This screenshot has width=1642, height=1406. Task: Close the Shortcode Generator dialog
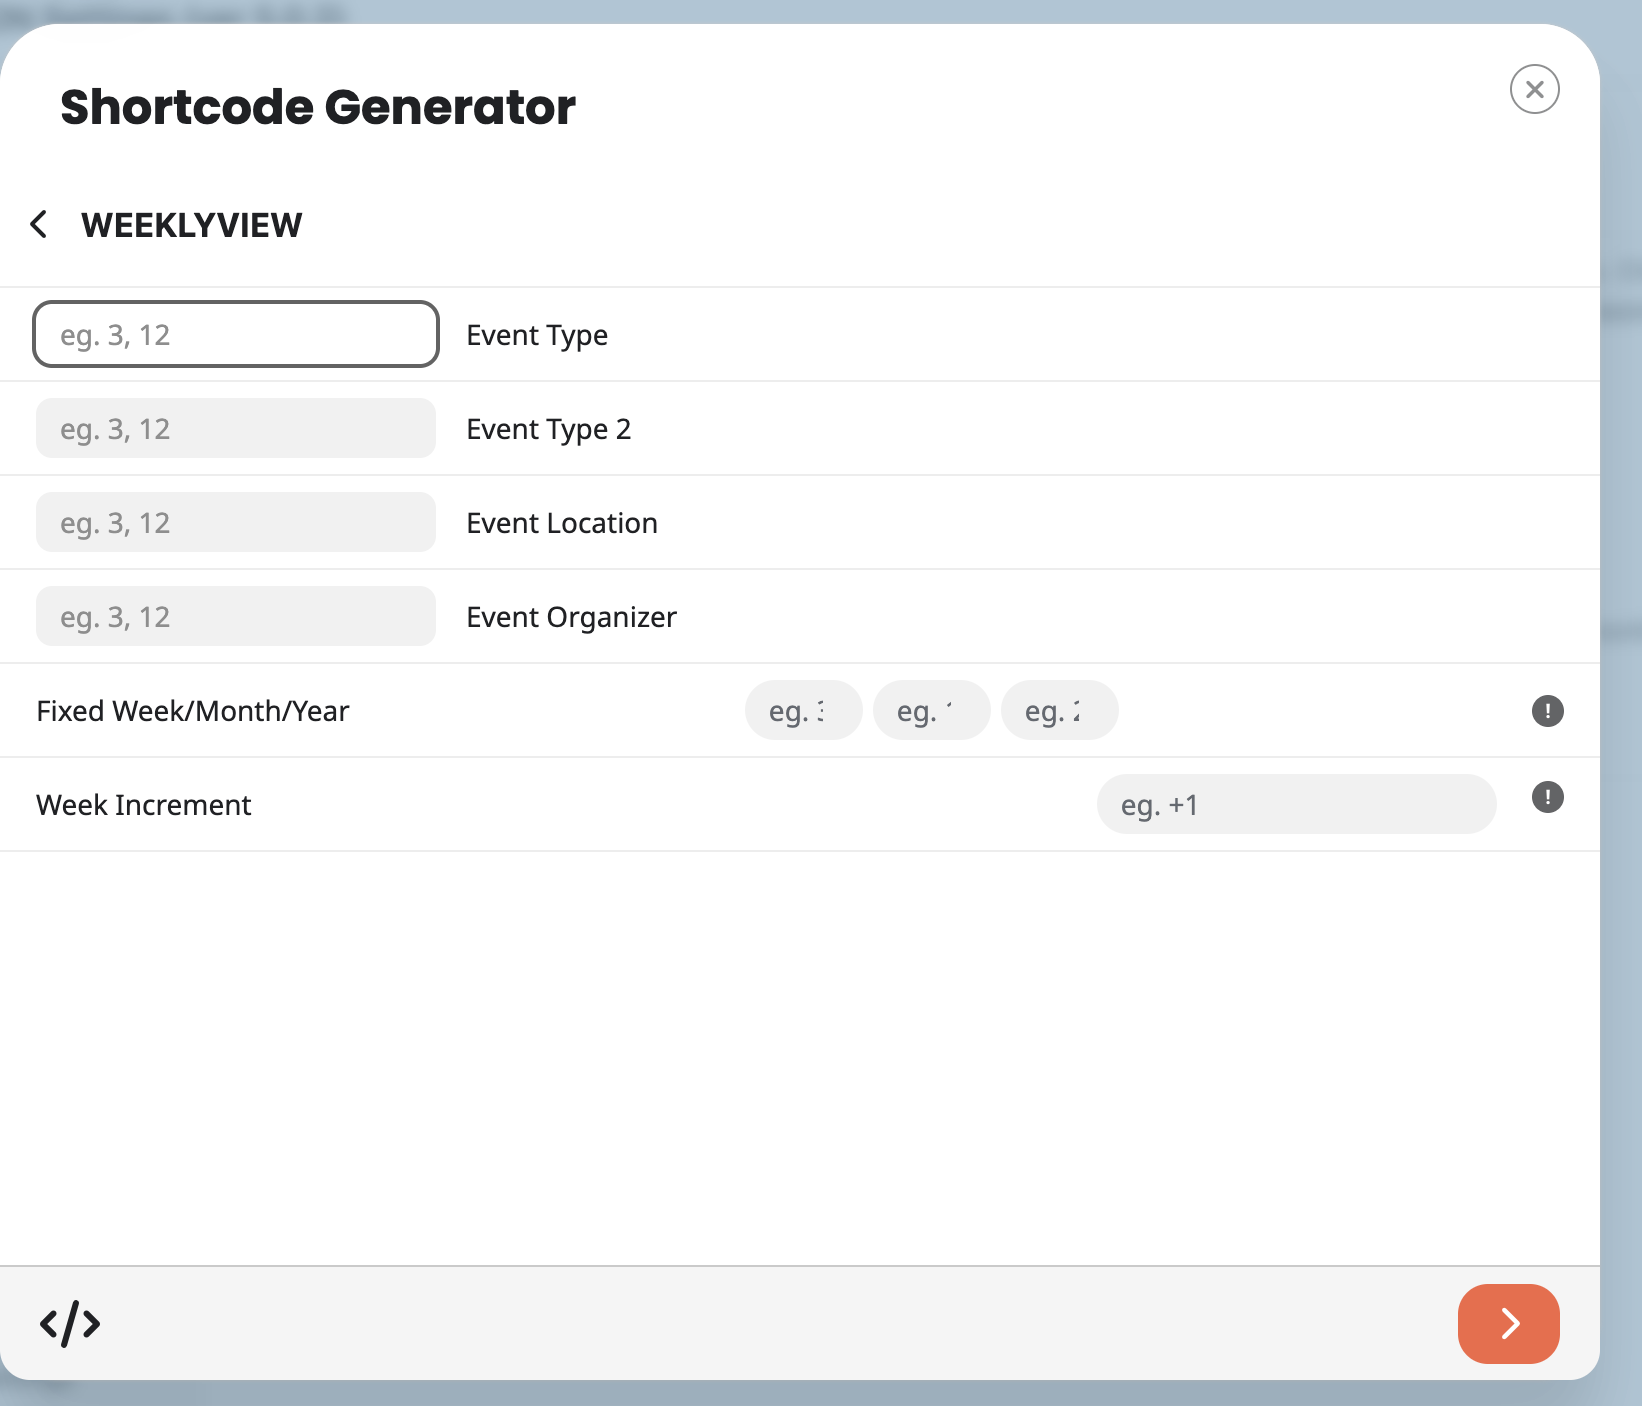click(x=1534, y=89)
